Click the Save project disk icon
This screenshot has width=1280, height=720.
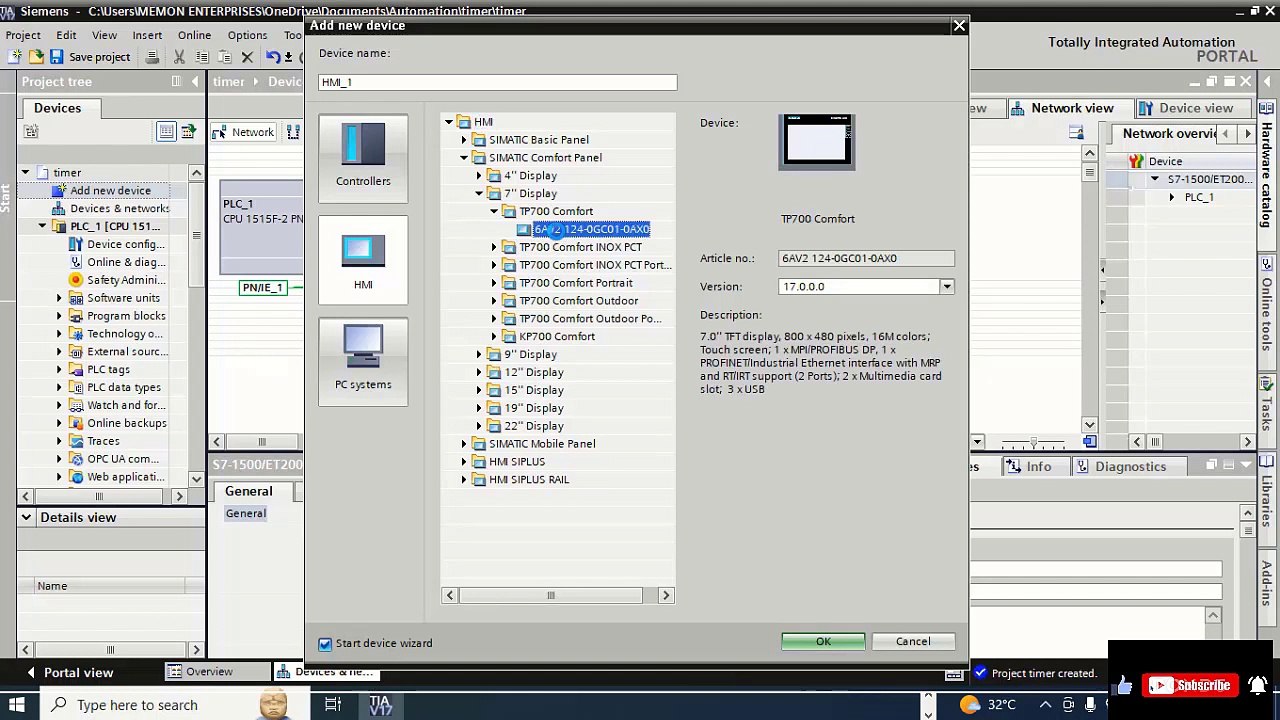point(57,57)
